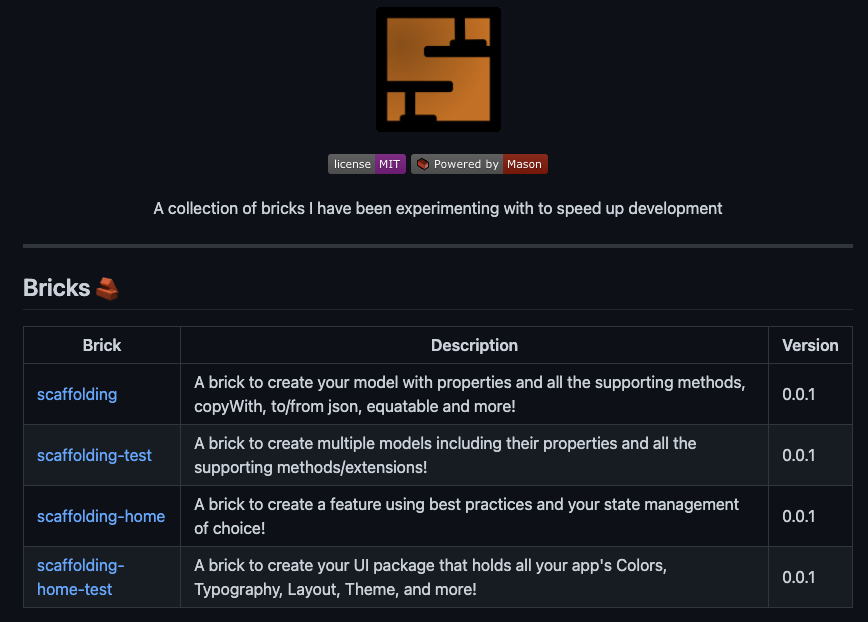Image resolution: width=868 pixels, height=622 pixels.
Task: Click the brick emoji beside Bricks heading
Action: coord(107,289)
